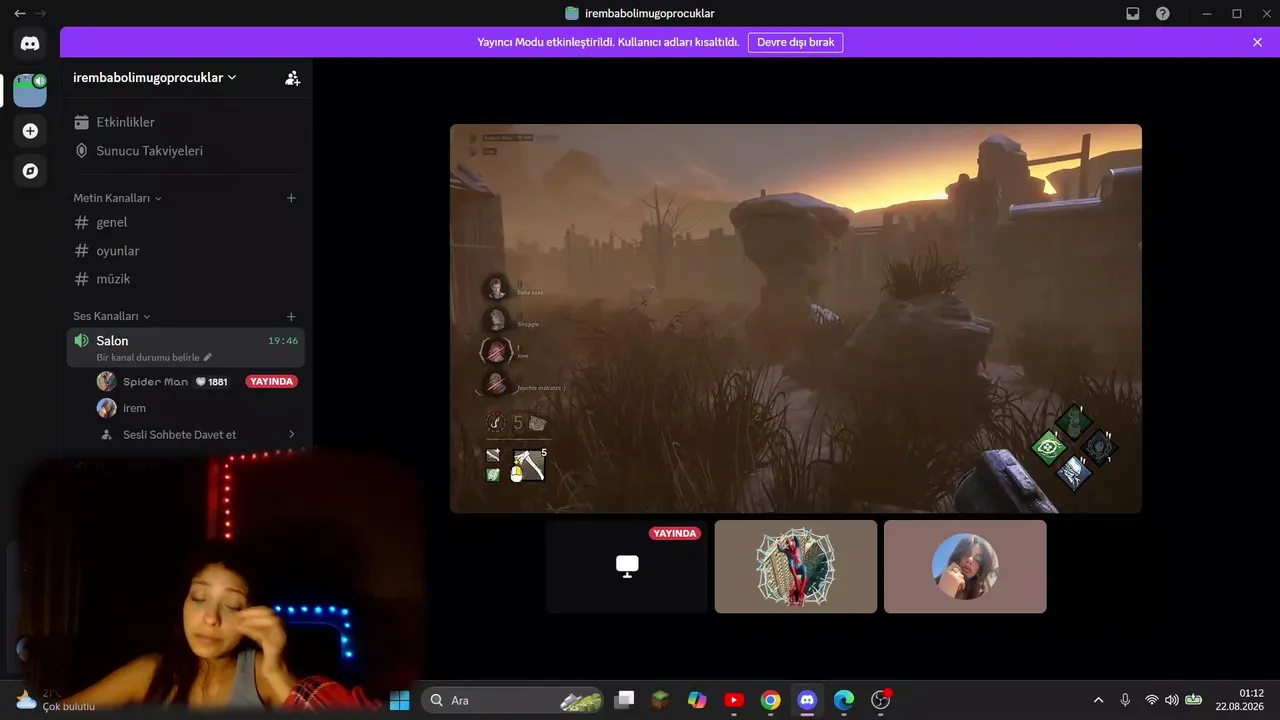Create a voice channel with plus icon
1280x720 pixels.
[x=291, y=316]
